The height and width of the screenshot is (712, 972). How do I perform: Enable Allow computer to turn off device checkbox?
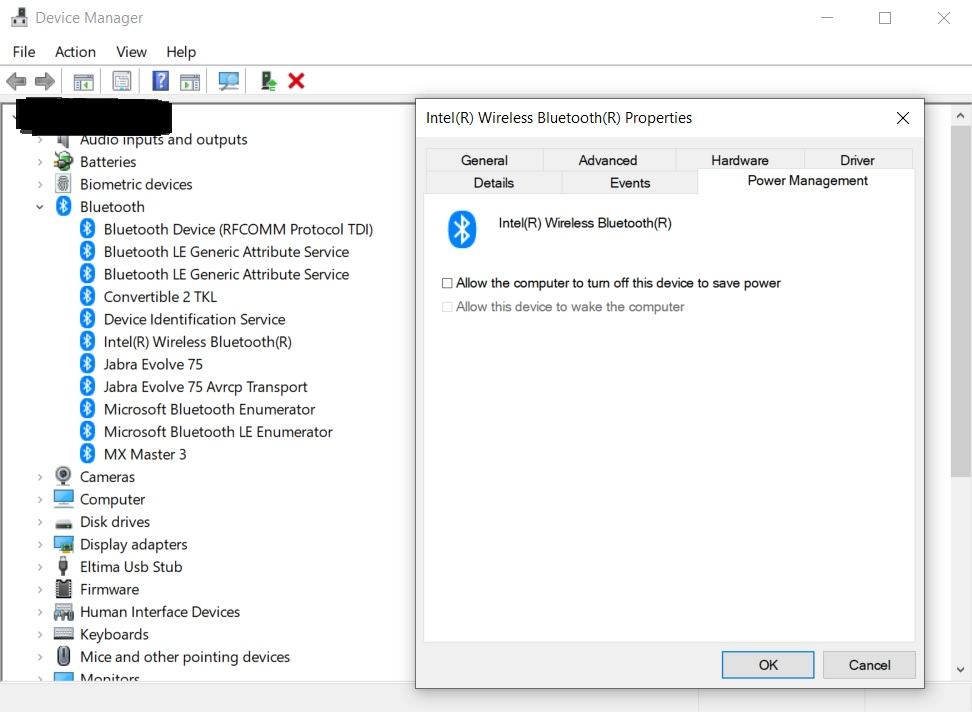pyautogui.click(x=447, y=283)
